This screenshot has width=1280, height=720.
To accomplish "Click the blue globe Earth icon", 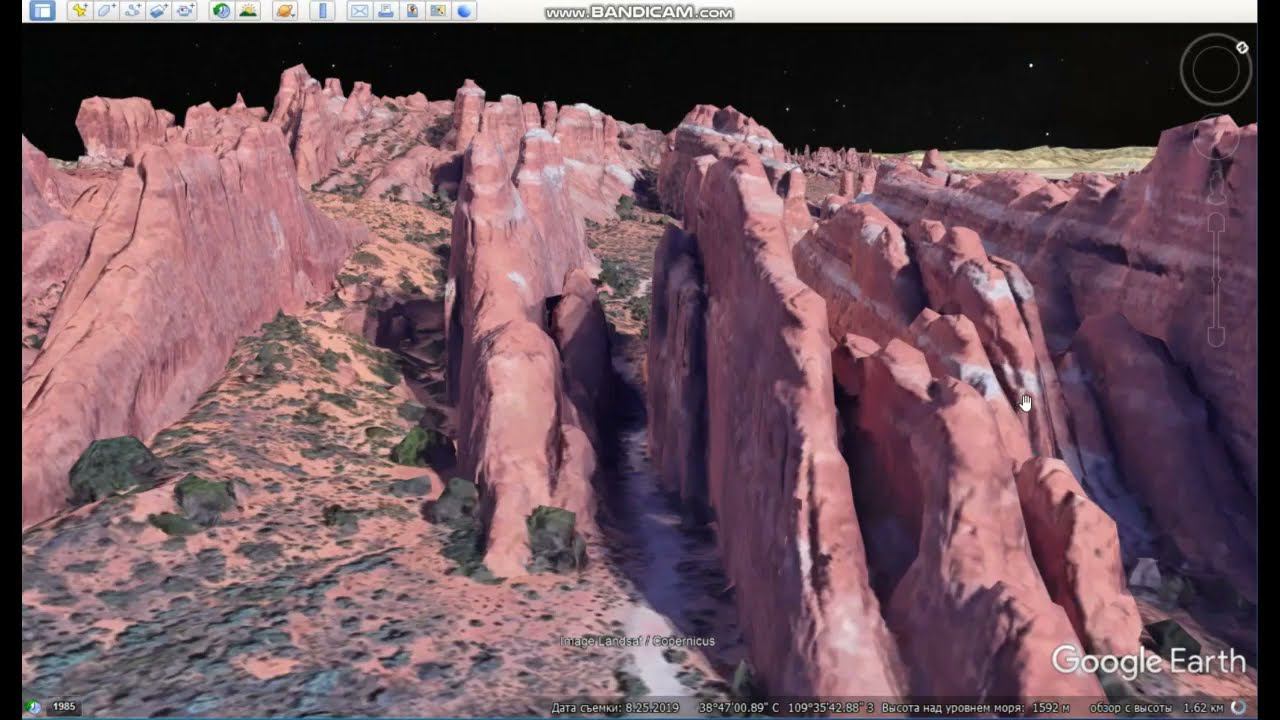I will point(463,11).
